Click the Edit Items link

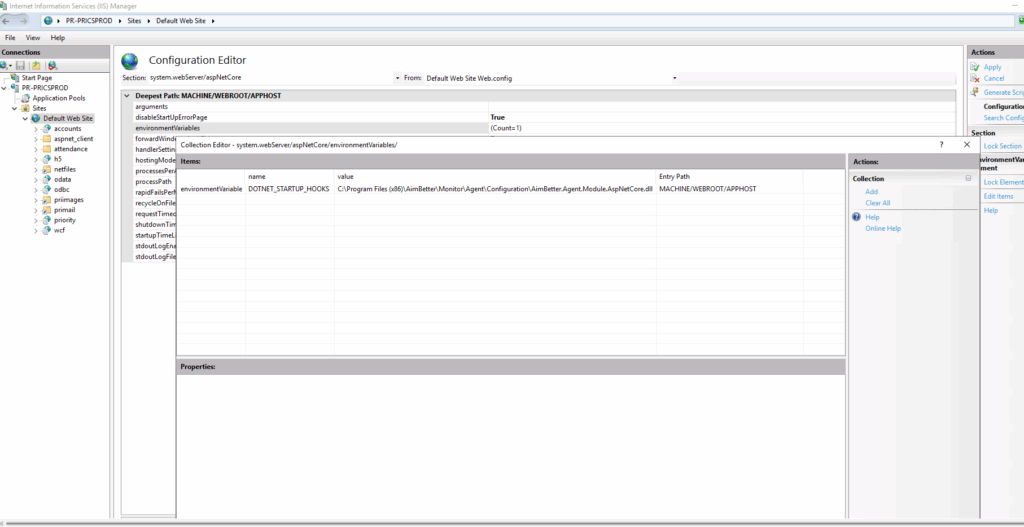pyautogui.click(x=998, y=197)
